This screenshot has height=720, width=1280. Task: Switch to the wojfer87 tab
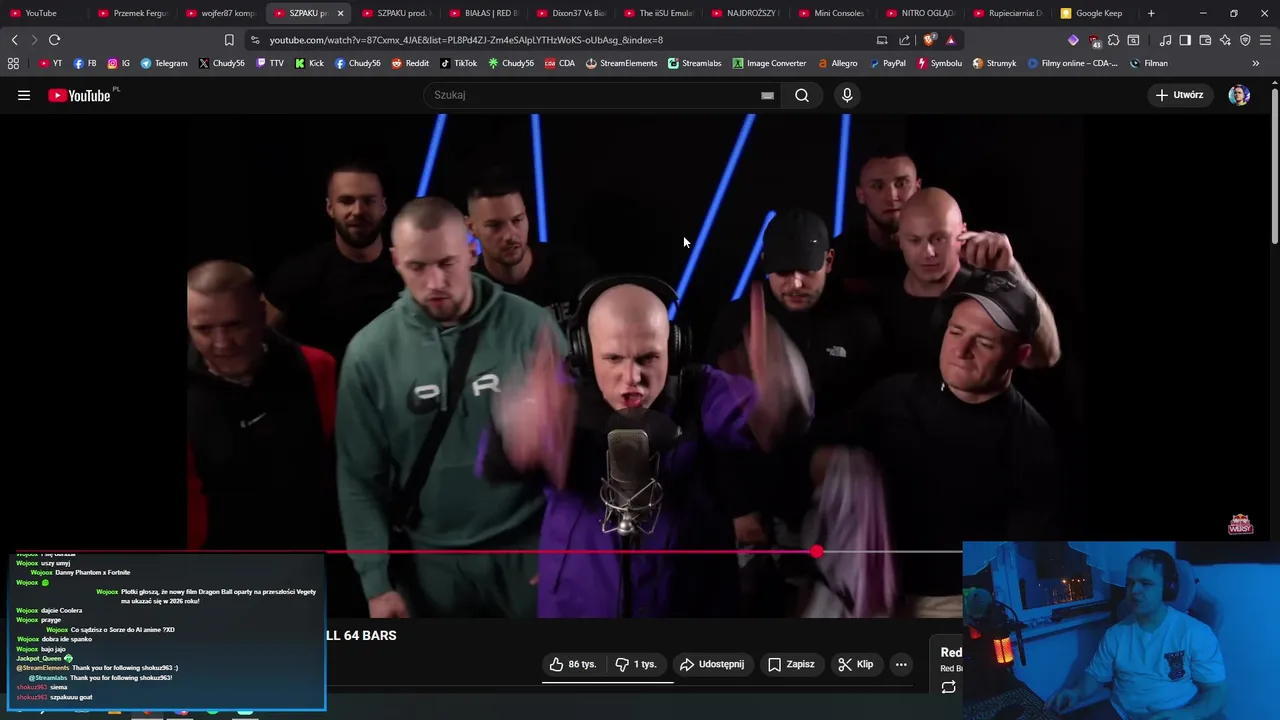pos(220,13)
